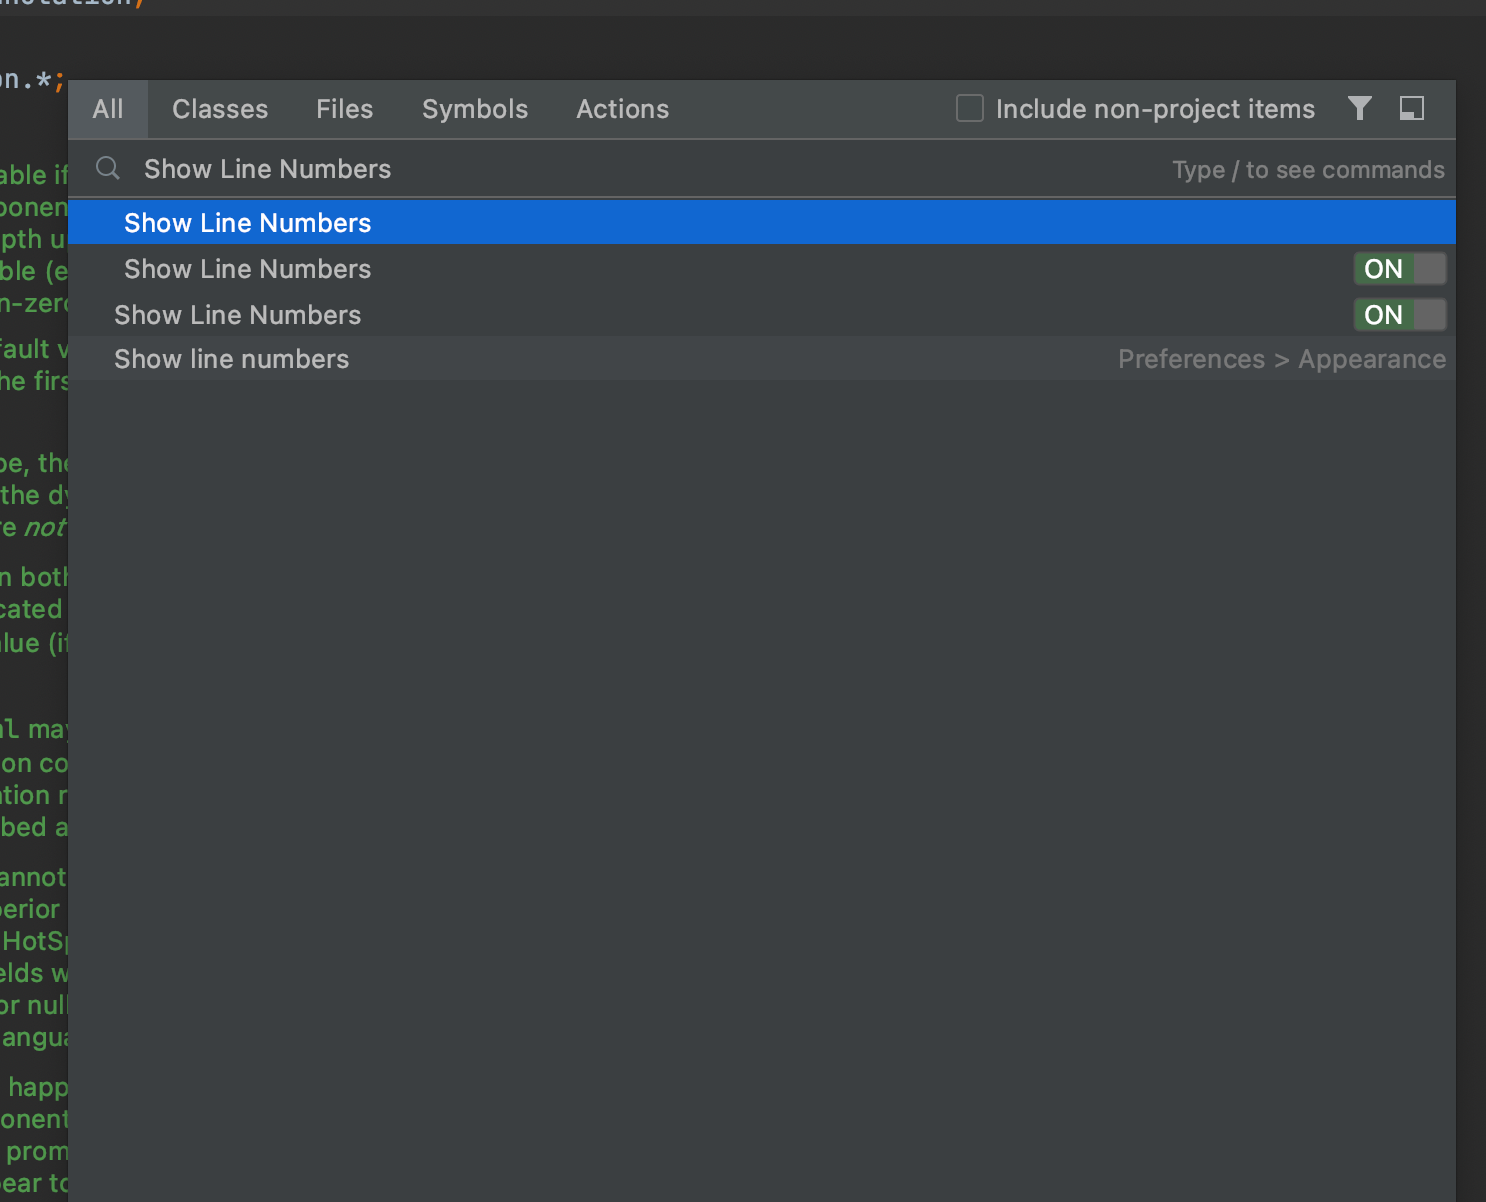
Task: Select the highlighted Show Line Numbers result
Action: [x=247, y=222]
